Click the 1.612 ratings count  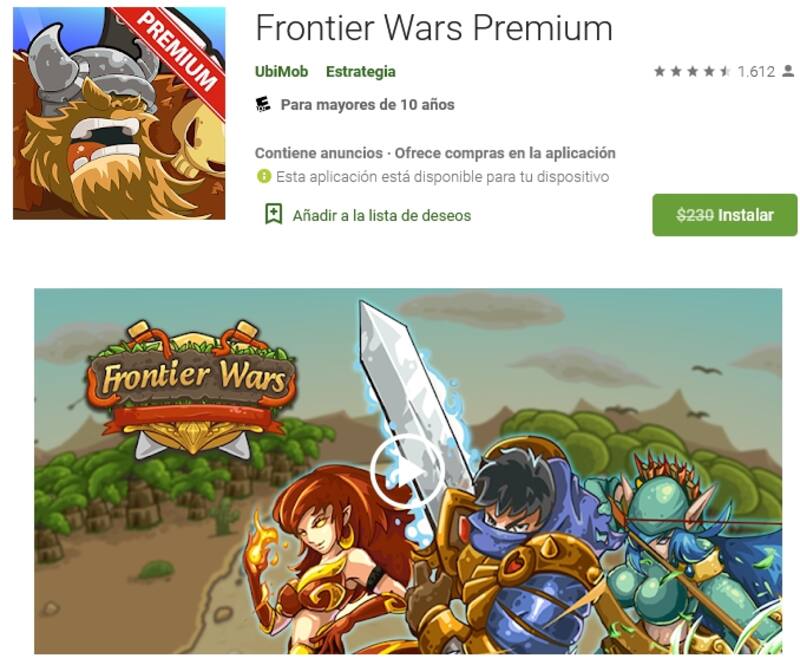[x=756, y=71]
